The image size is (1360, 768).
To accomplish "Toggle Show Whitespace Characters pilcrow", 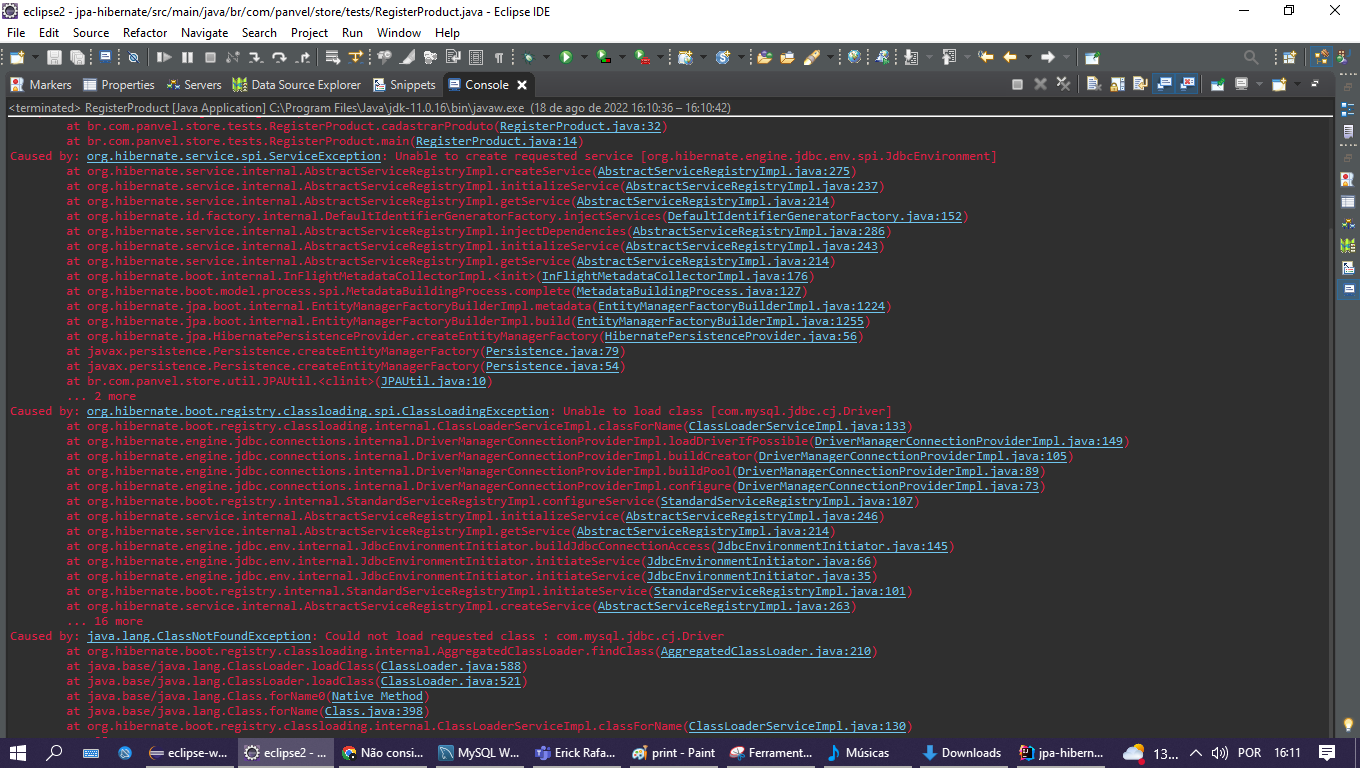I will [x=498, y=57].
